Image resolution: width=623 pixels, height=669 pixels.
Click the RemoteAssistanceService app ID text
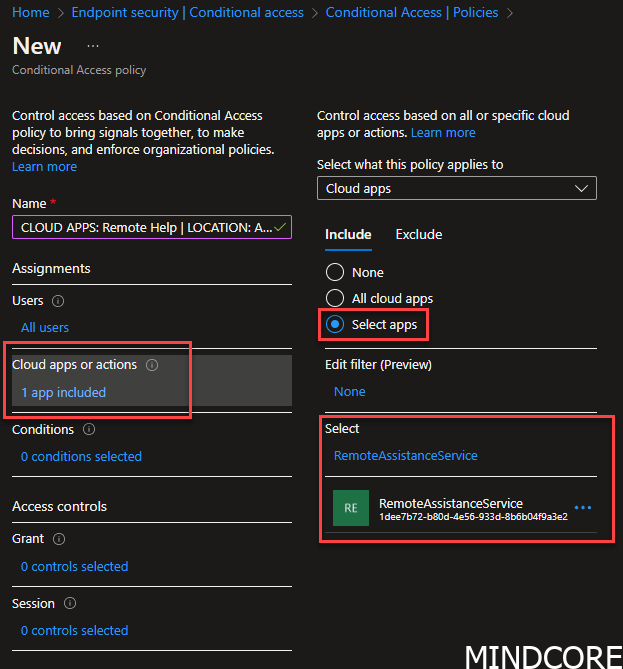473,517
